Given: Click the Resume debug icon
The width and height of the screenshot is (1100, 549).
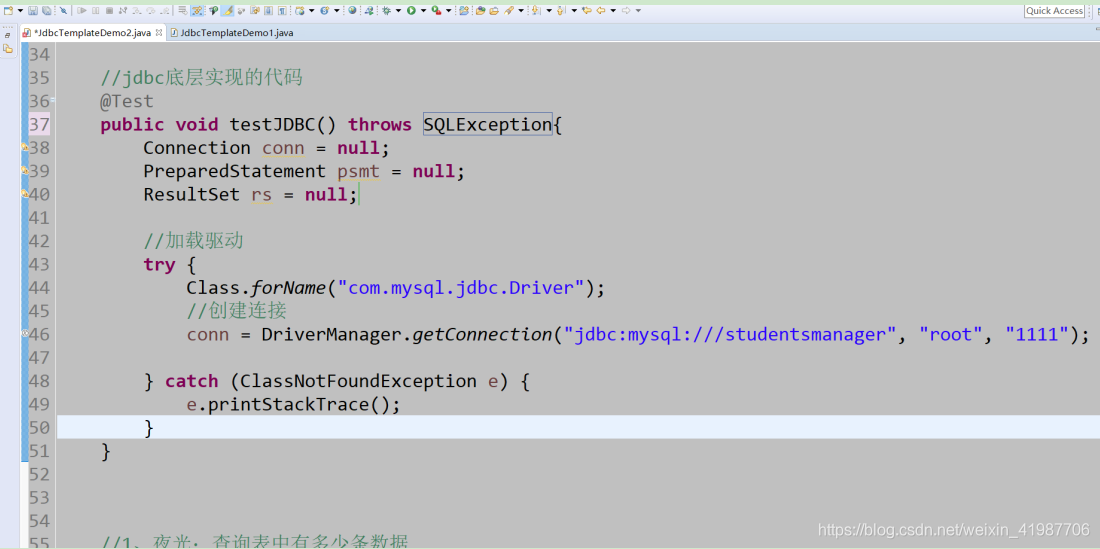Looking at the screenshot, I should [82, 11].
